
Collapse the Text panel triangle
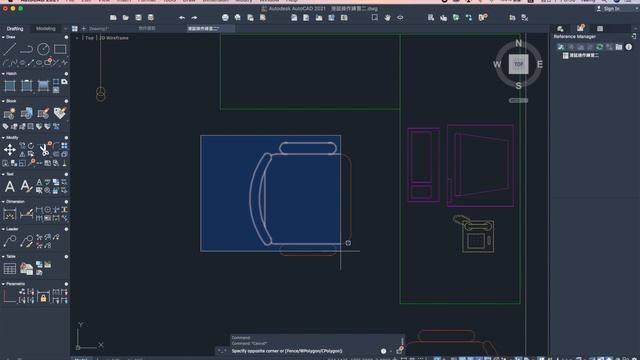click(x=3, y=174)
